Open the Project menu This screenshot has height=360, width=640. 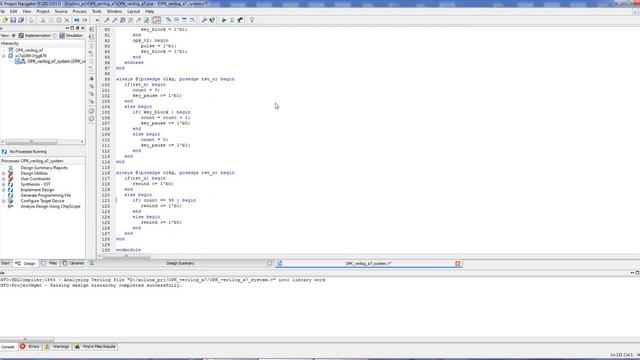point(43,11)
